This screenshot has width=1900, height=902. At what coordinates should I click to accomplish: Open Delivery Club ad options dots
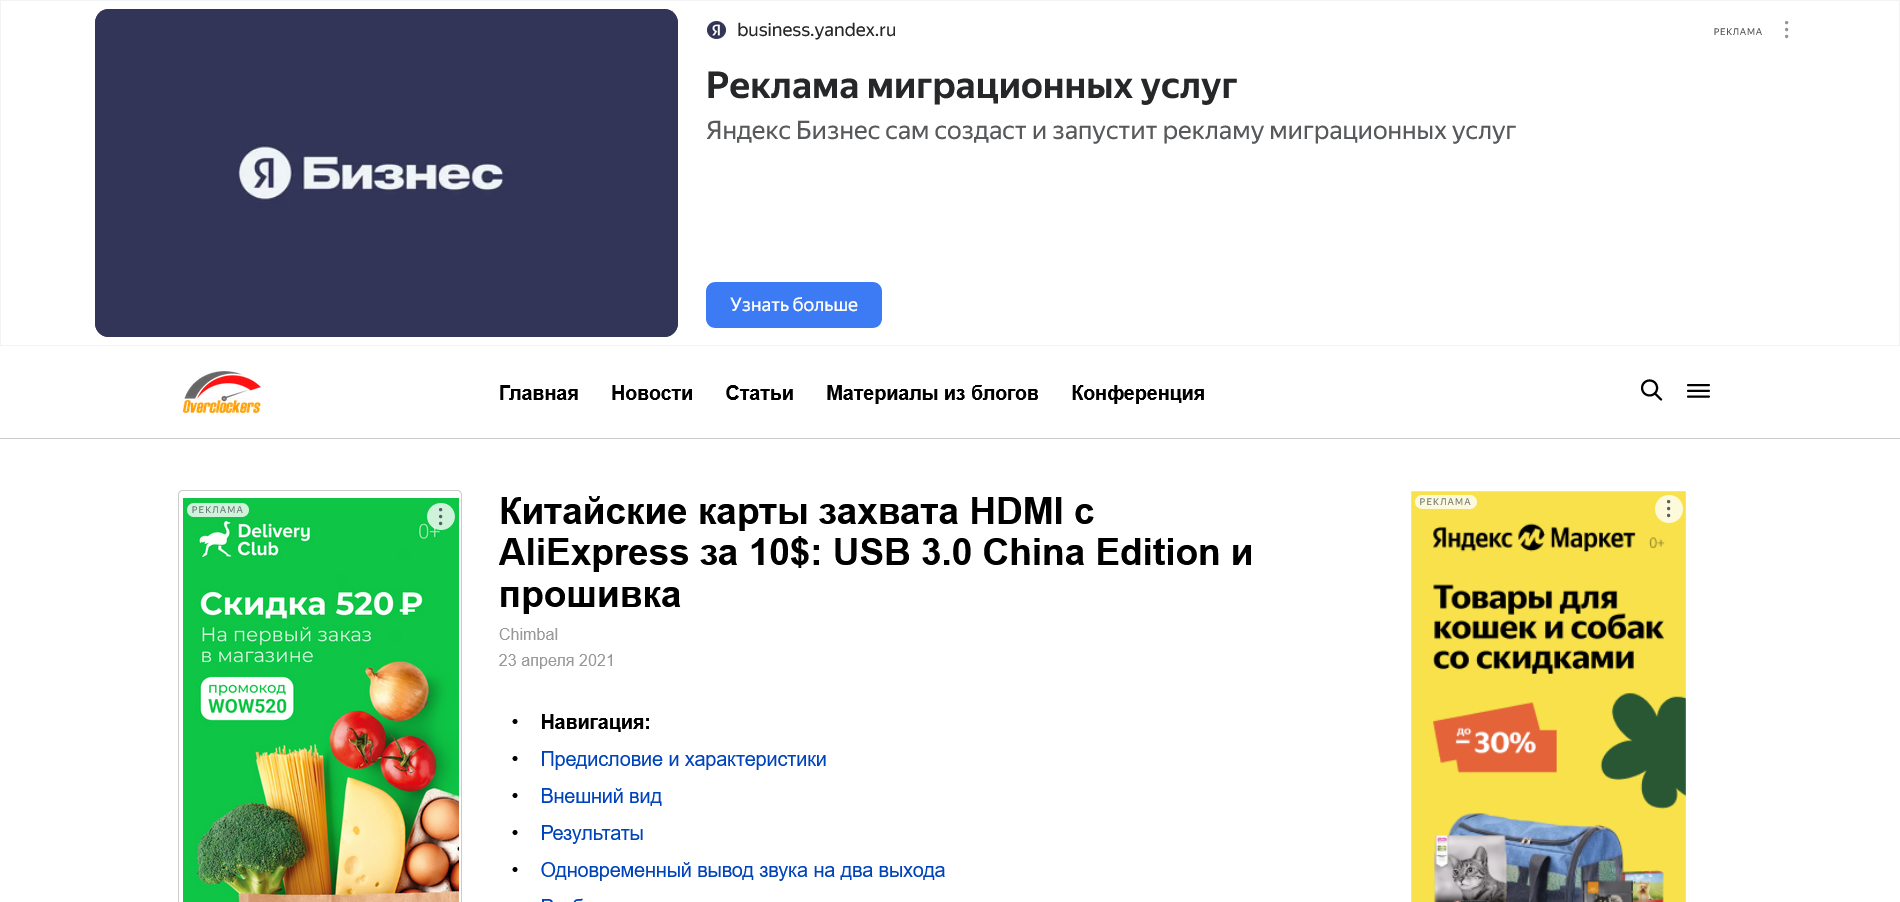pos(440,516)
